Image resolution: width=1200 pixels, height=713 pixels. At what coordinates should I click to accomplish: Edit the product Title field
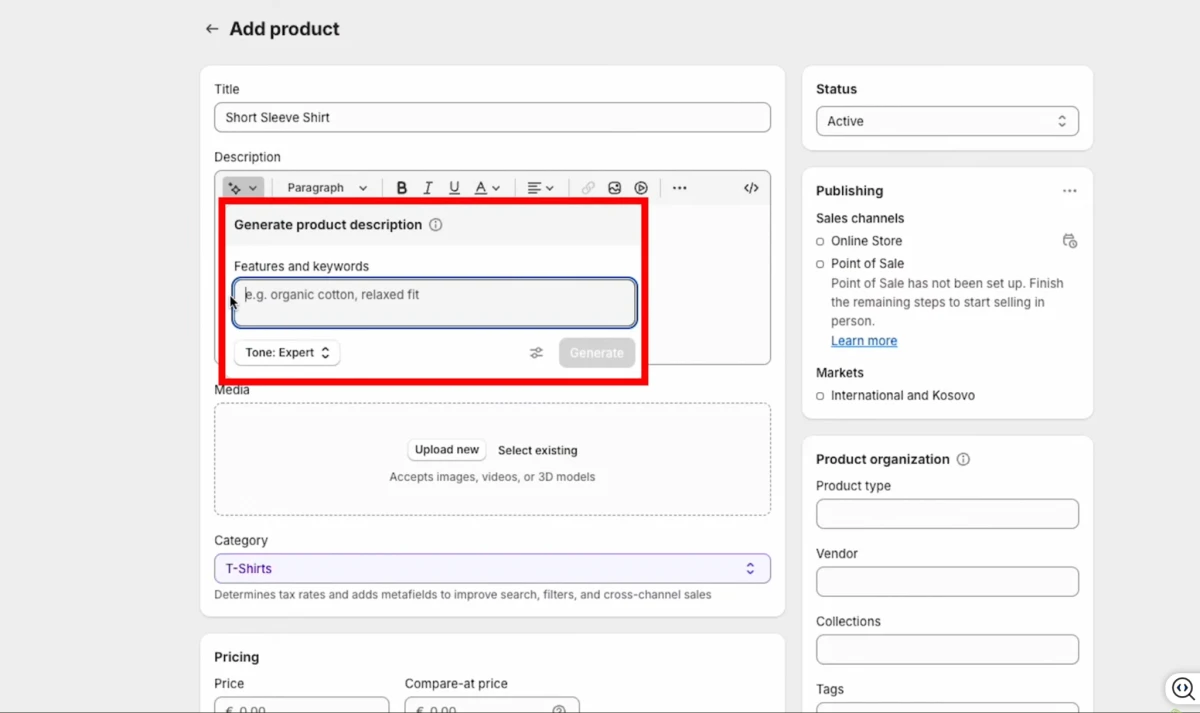(492, 117)
